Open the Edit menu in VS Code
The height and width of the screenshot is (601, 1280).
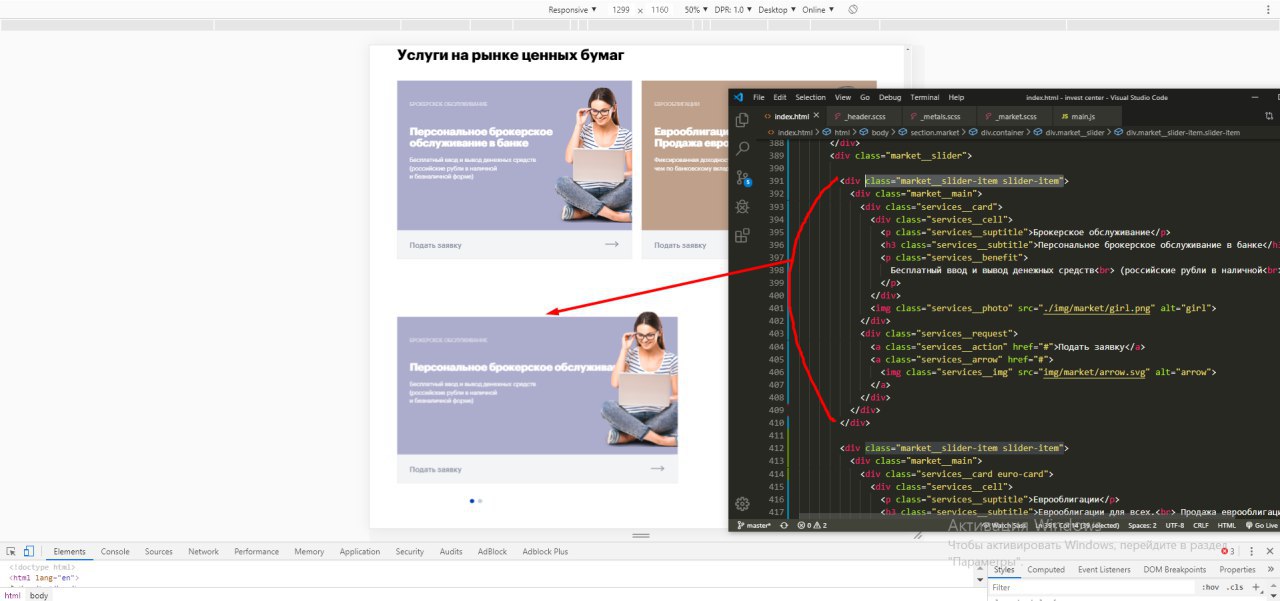click(x=780, y=97)
